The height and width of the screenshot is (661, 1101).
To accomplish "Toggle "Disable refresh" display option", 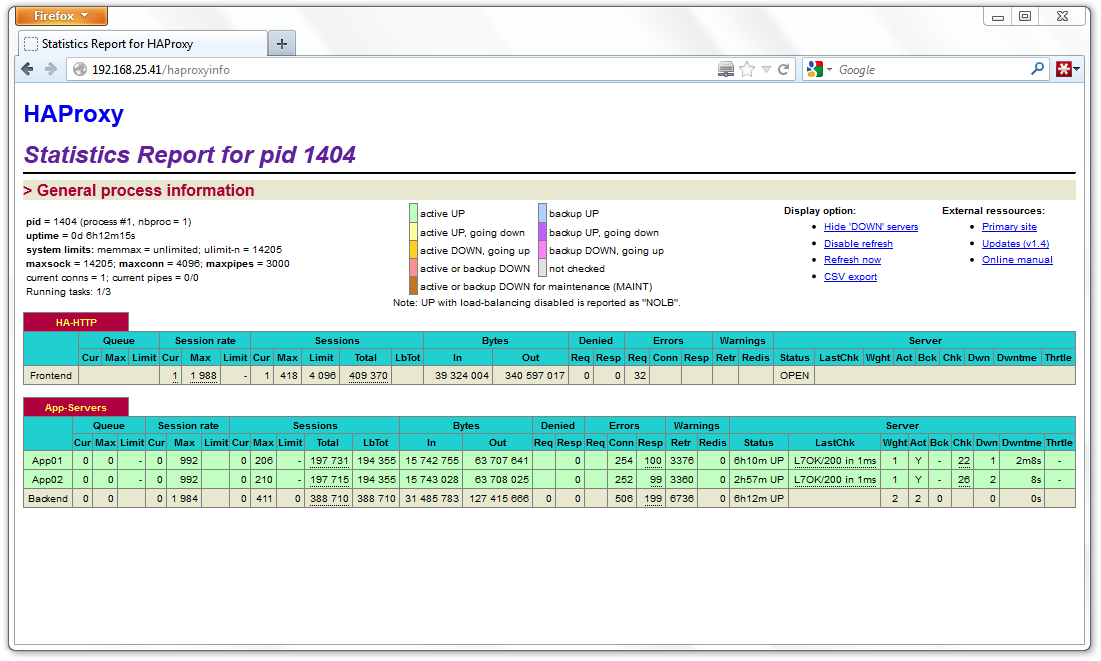I will (x=857, y=243).
